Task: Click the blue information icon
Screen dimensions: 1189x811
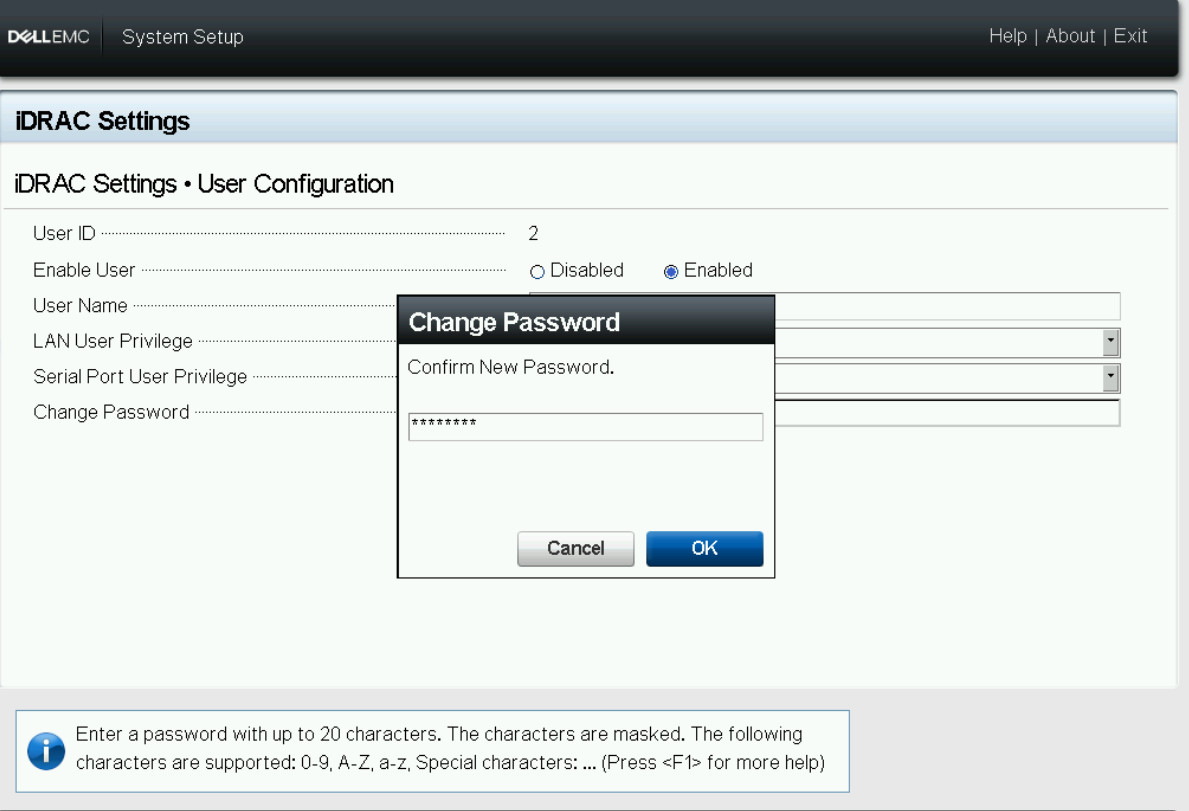Action: tap(46, 751)
